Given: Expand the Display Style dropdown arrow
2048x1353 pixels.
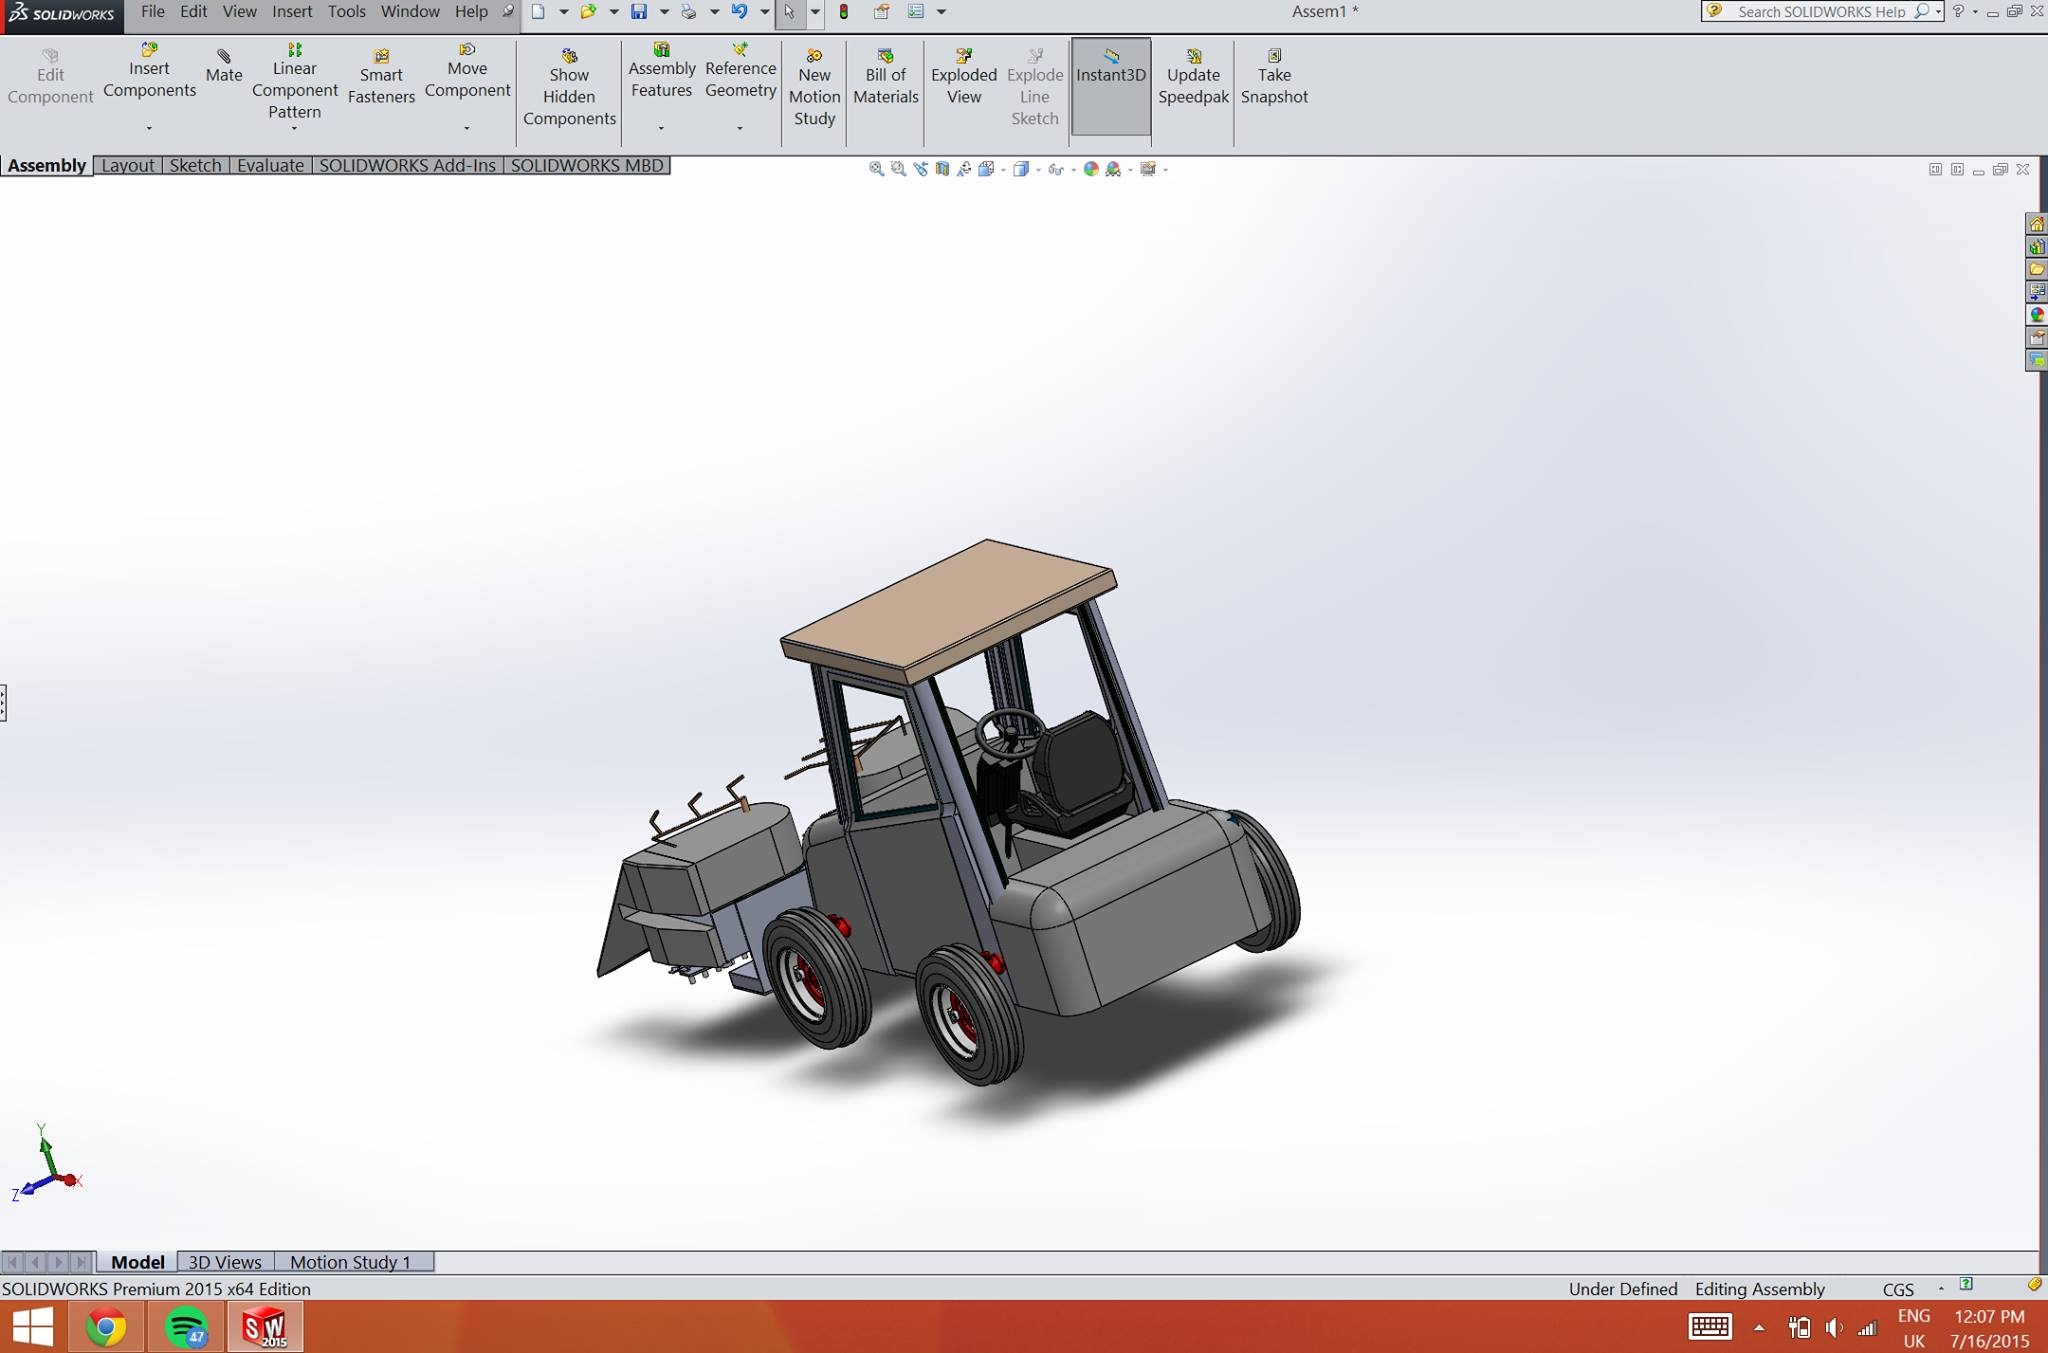Looking at the screenshot, I should (x=1038, y=170).
